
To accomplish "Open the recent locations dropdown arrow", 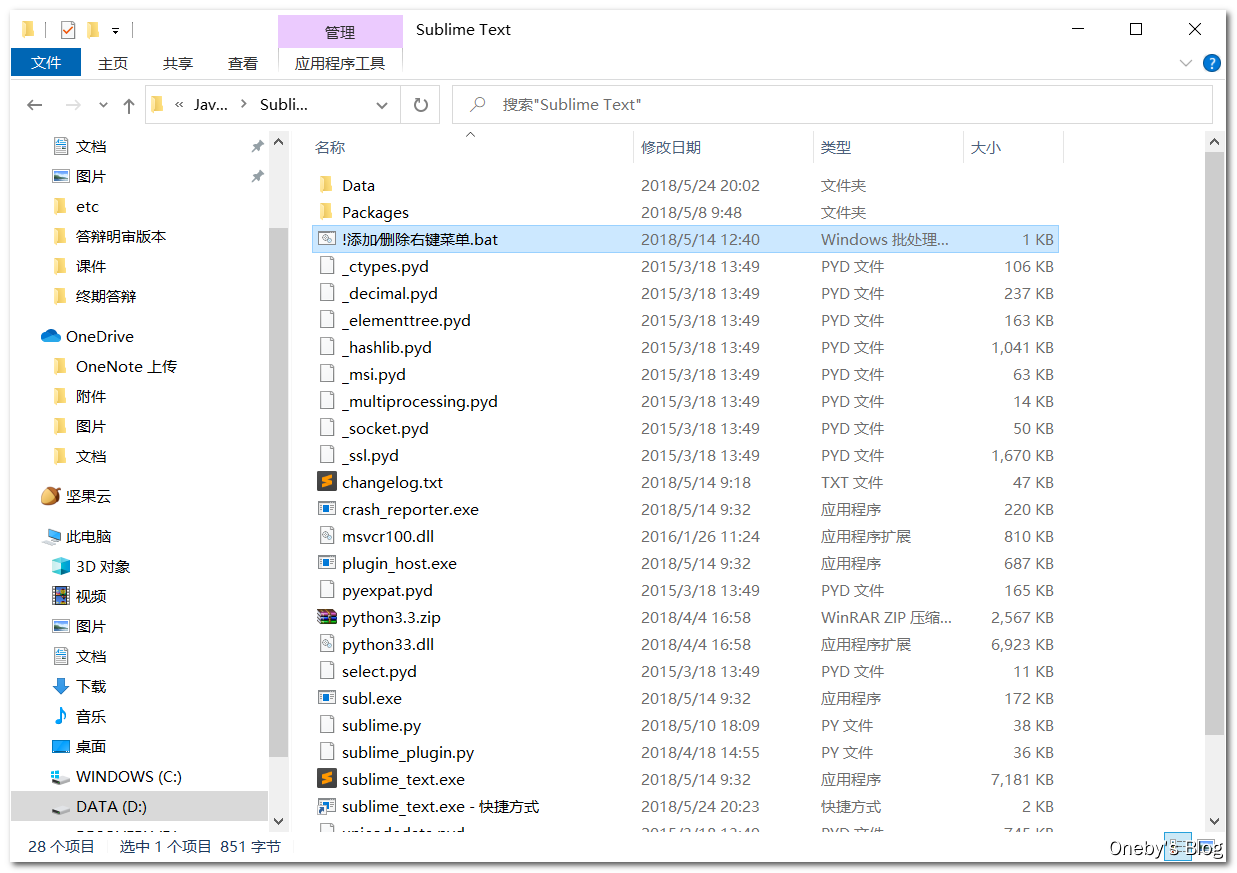I will coord(103,105).
